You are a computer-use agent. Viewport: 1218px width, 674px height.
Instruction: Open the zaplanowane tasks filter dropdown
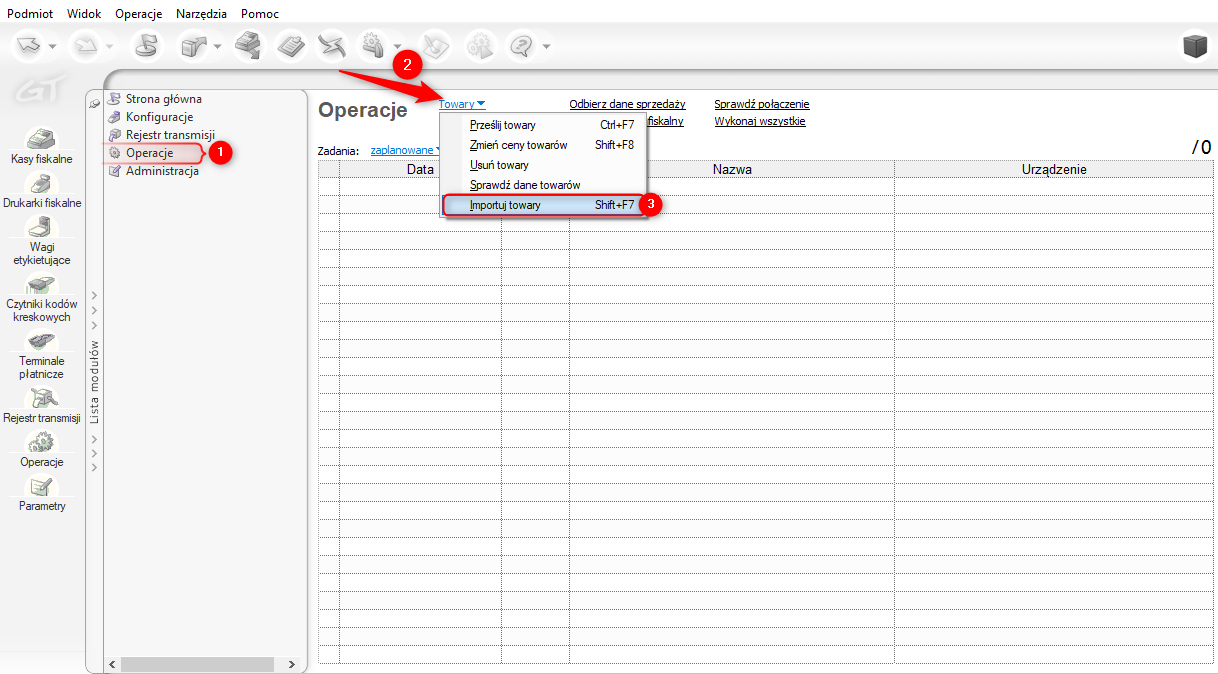[406, 150]
